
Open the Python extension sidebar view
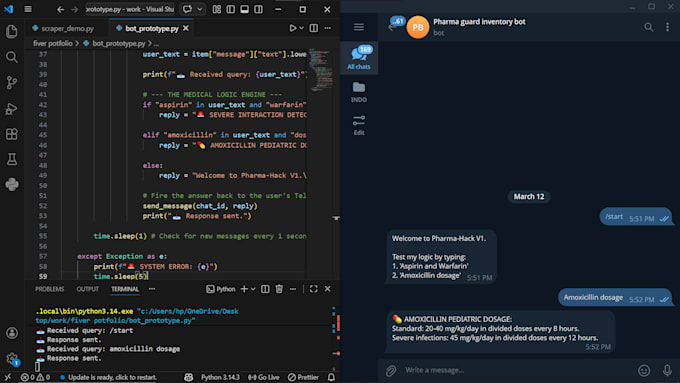point(12,185)
